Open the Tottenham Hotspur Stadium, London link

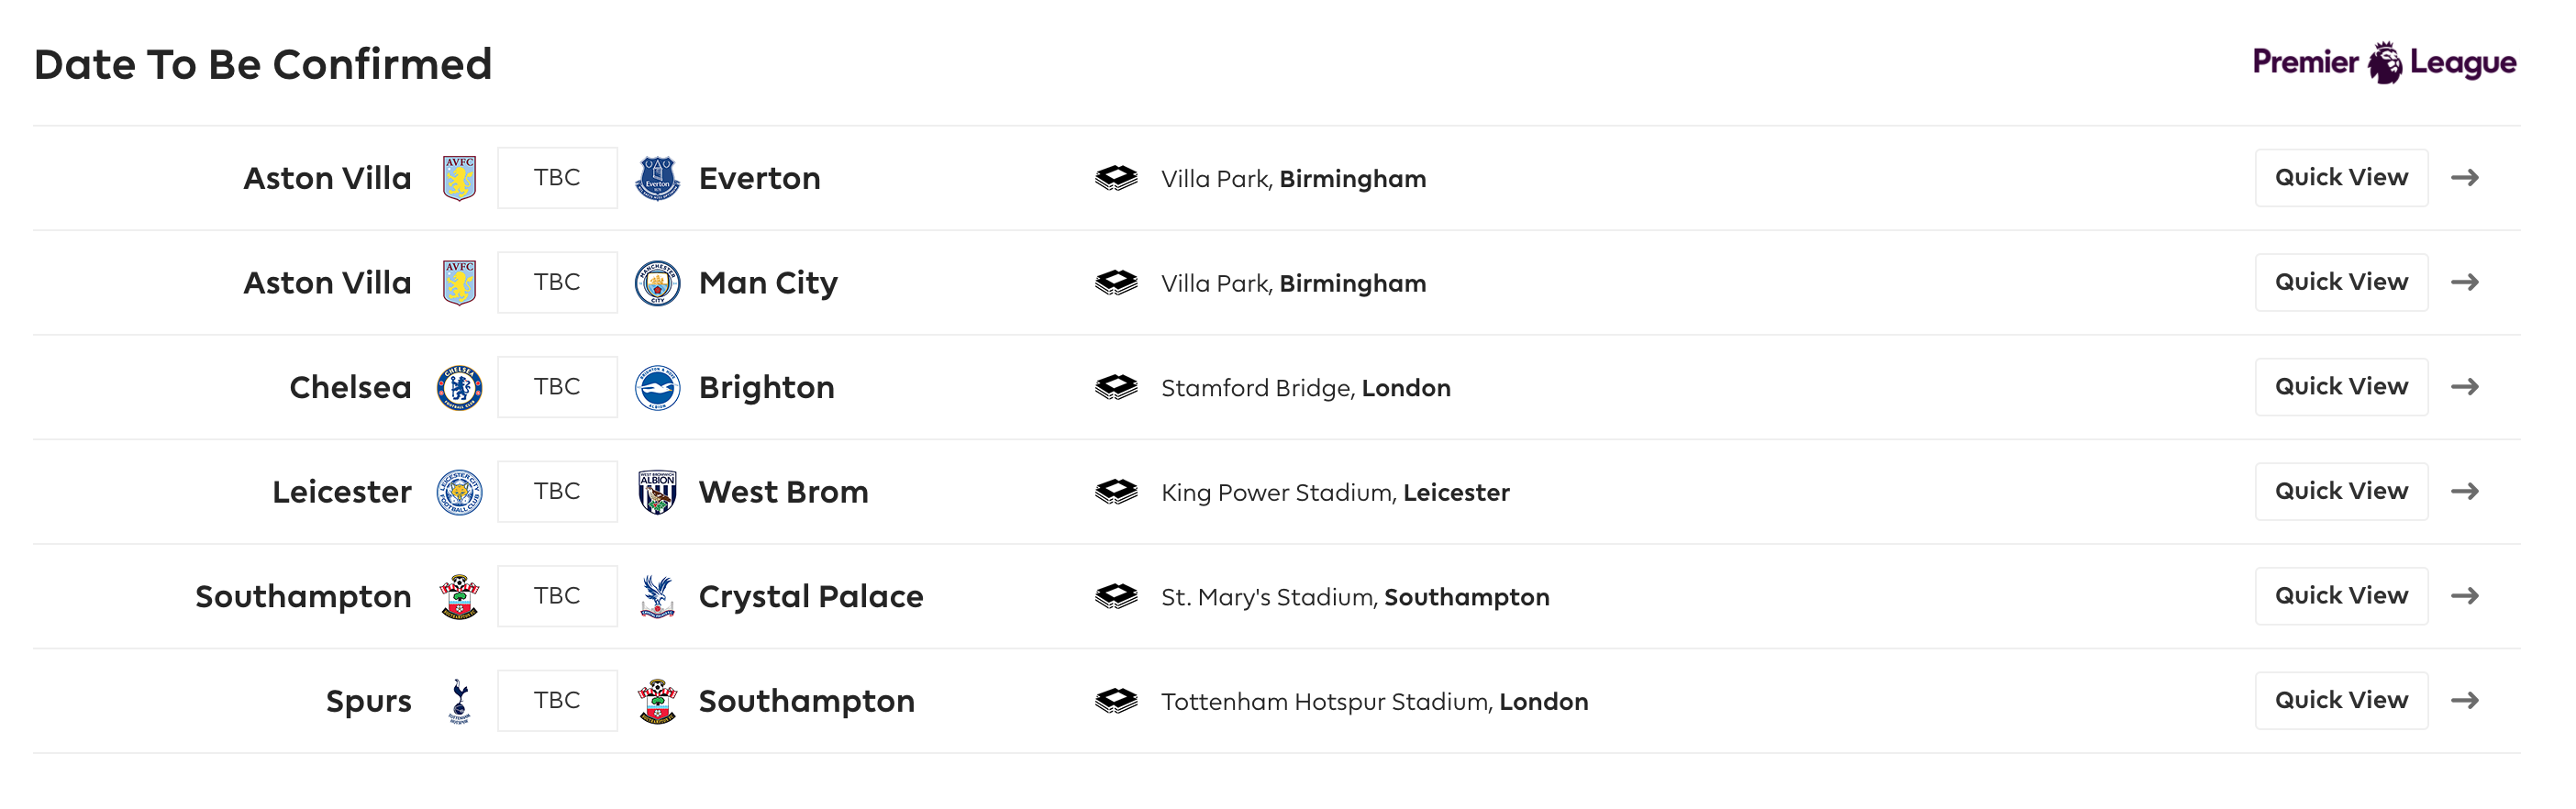1374,702
